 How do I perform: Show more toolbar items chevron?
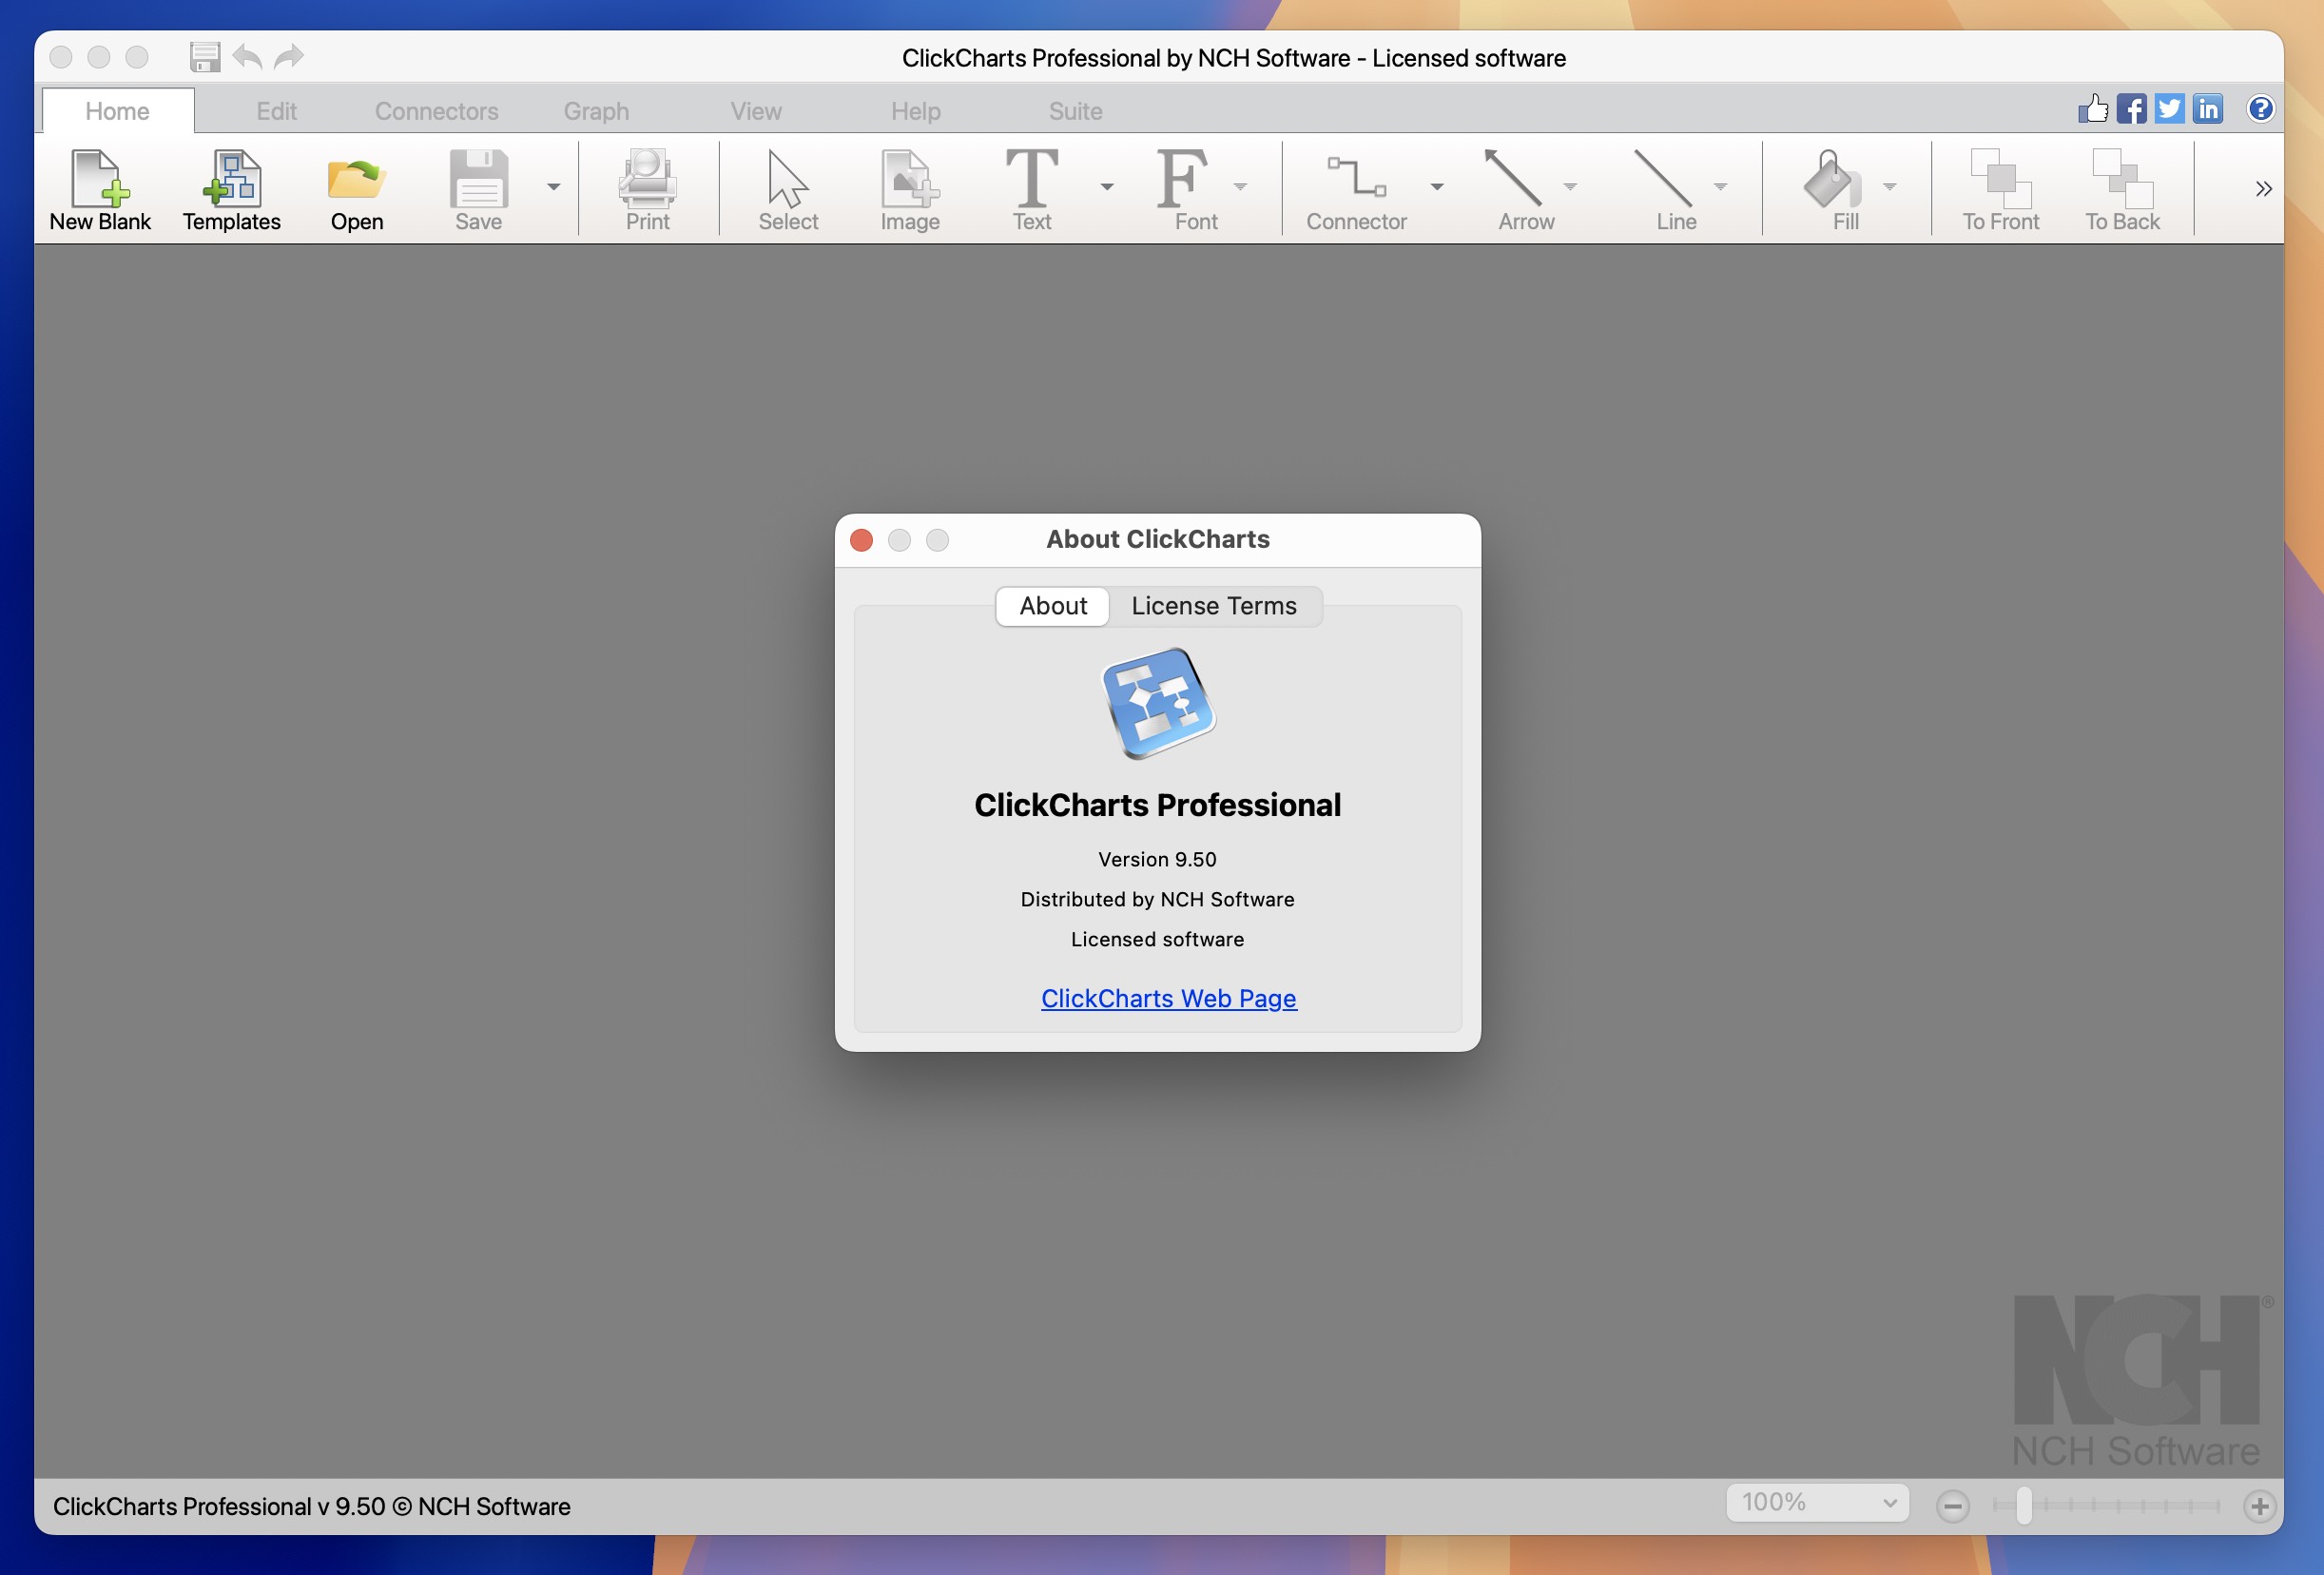(x=2263, y=189)
